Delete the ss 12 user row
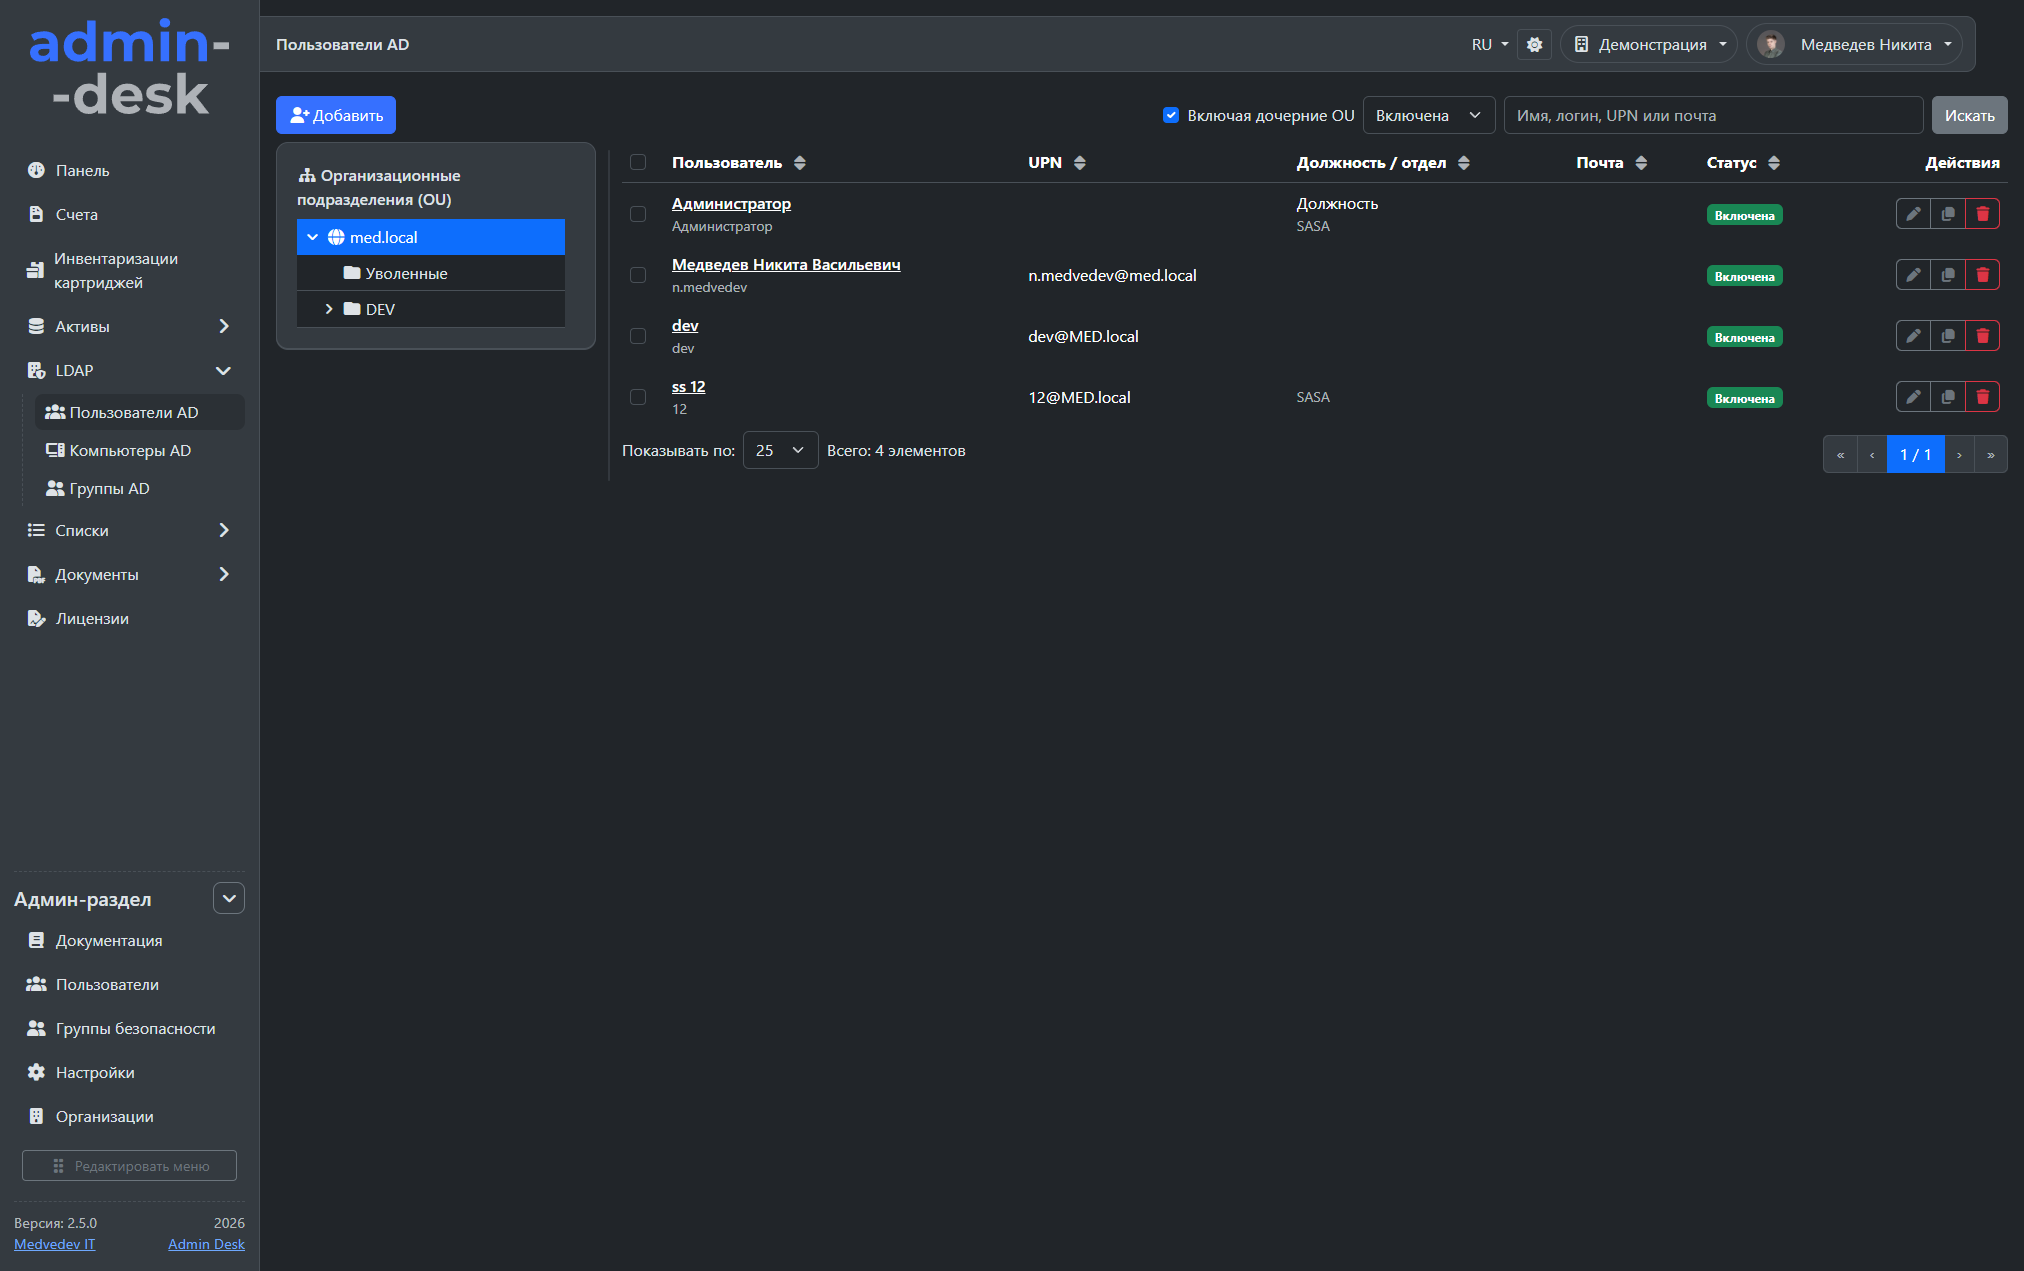Viewport: 2024px width, 1271px height. [1982, 397]
